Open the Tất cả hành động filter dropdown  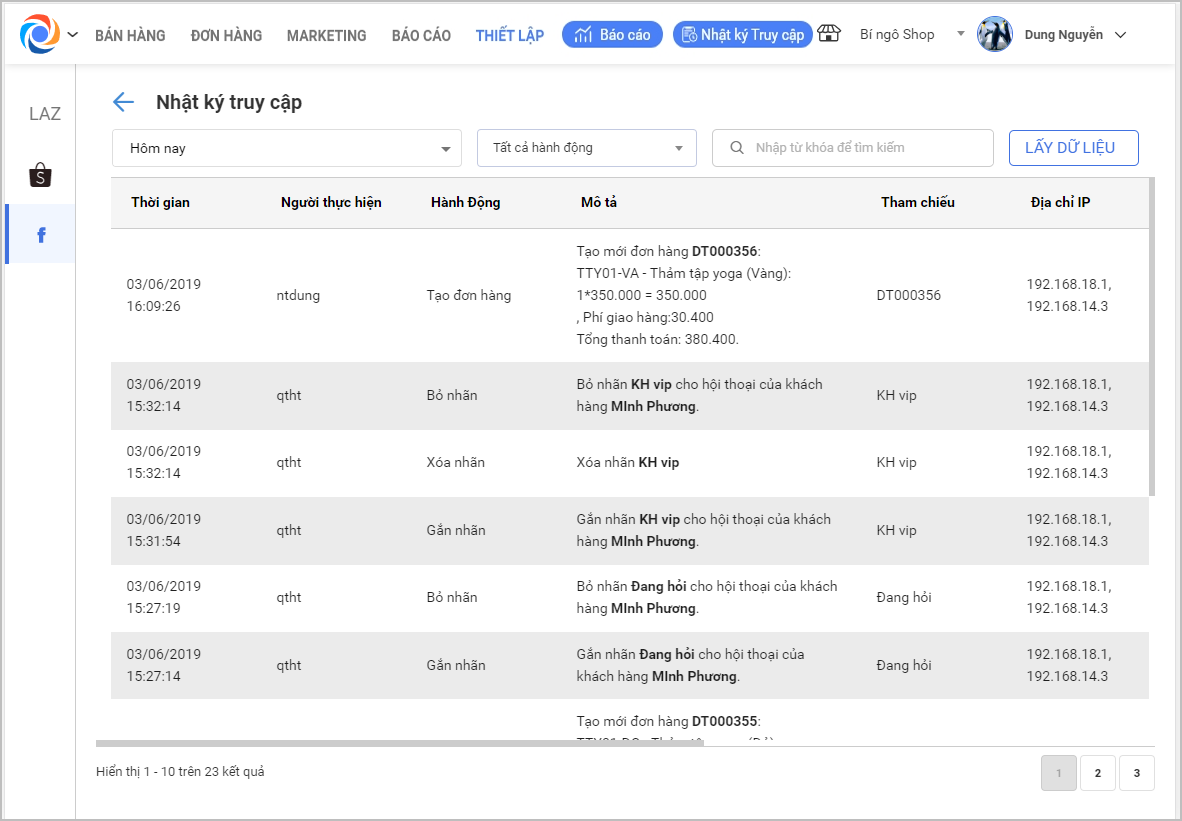point(586,148)
